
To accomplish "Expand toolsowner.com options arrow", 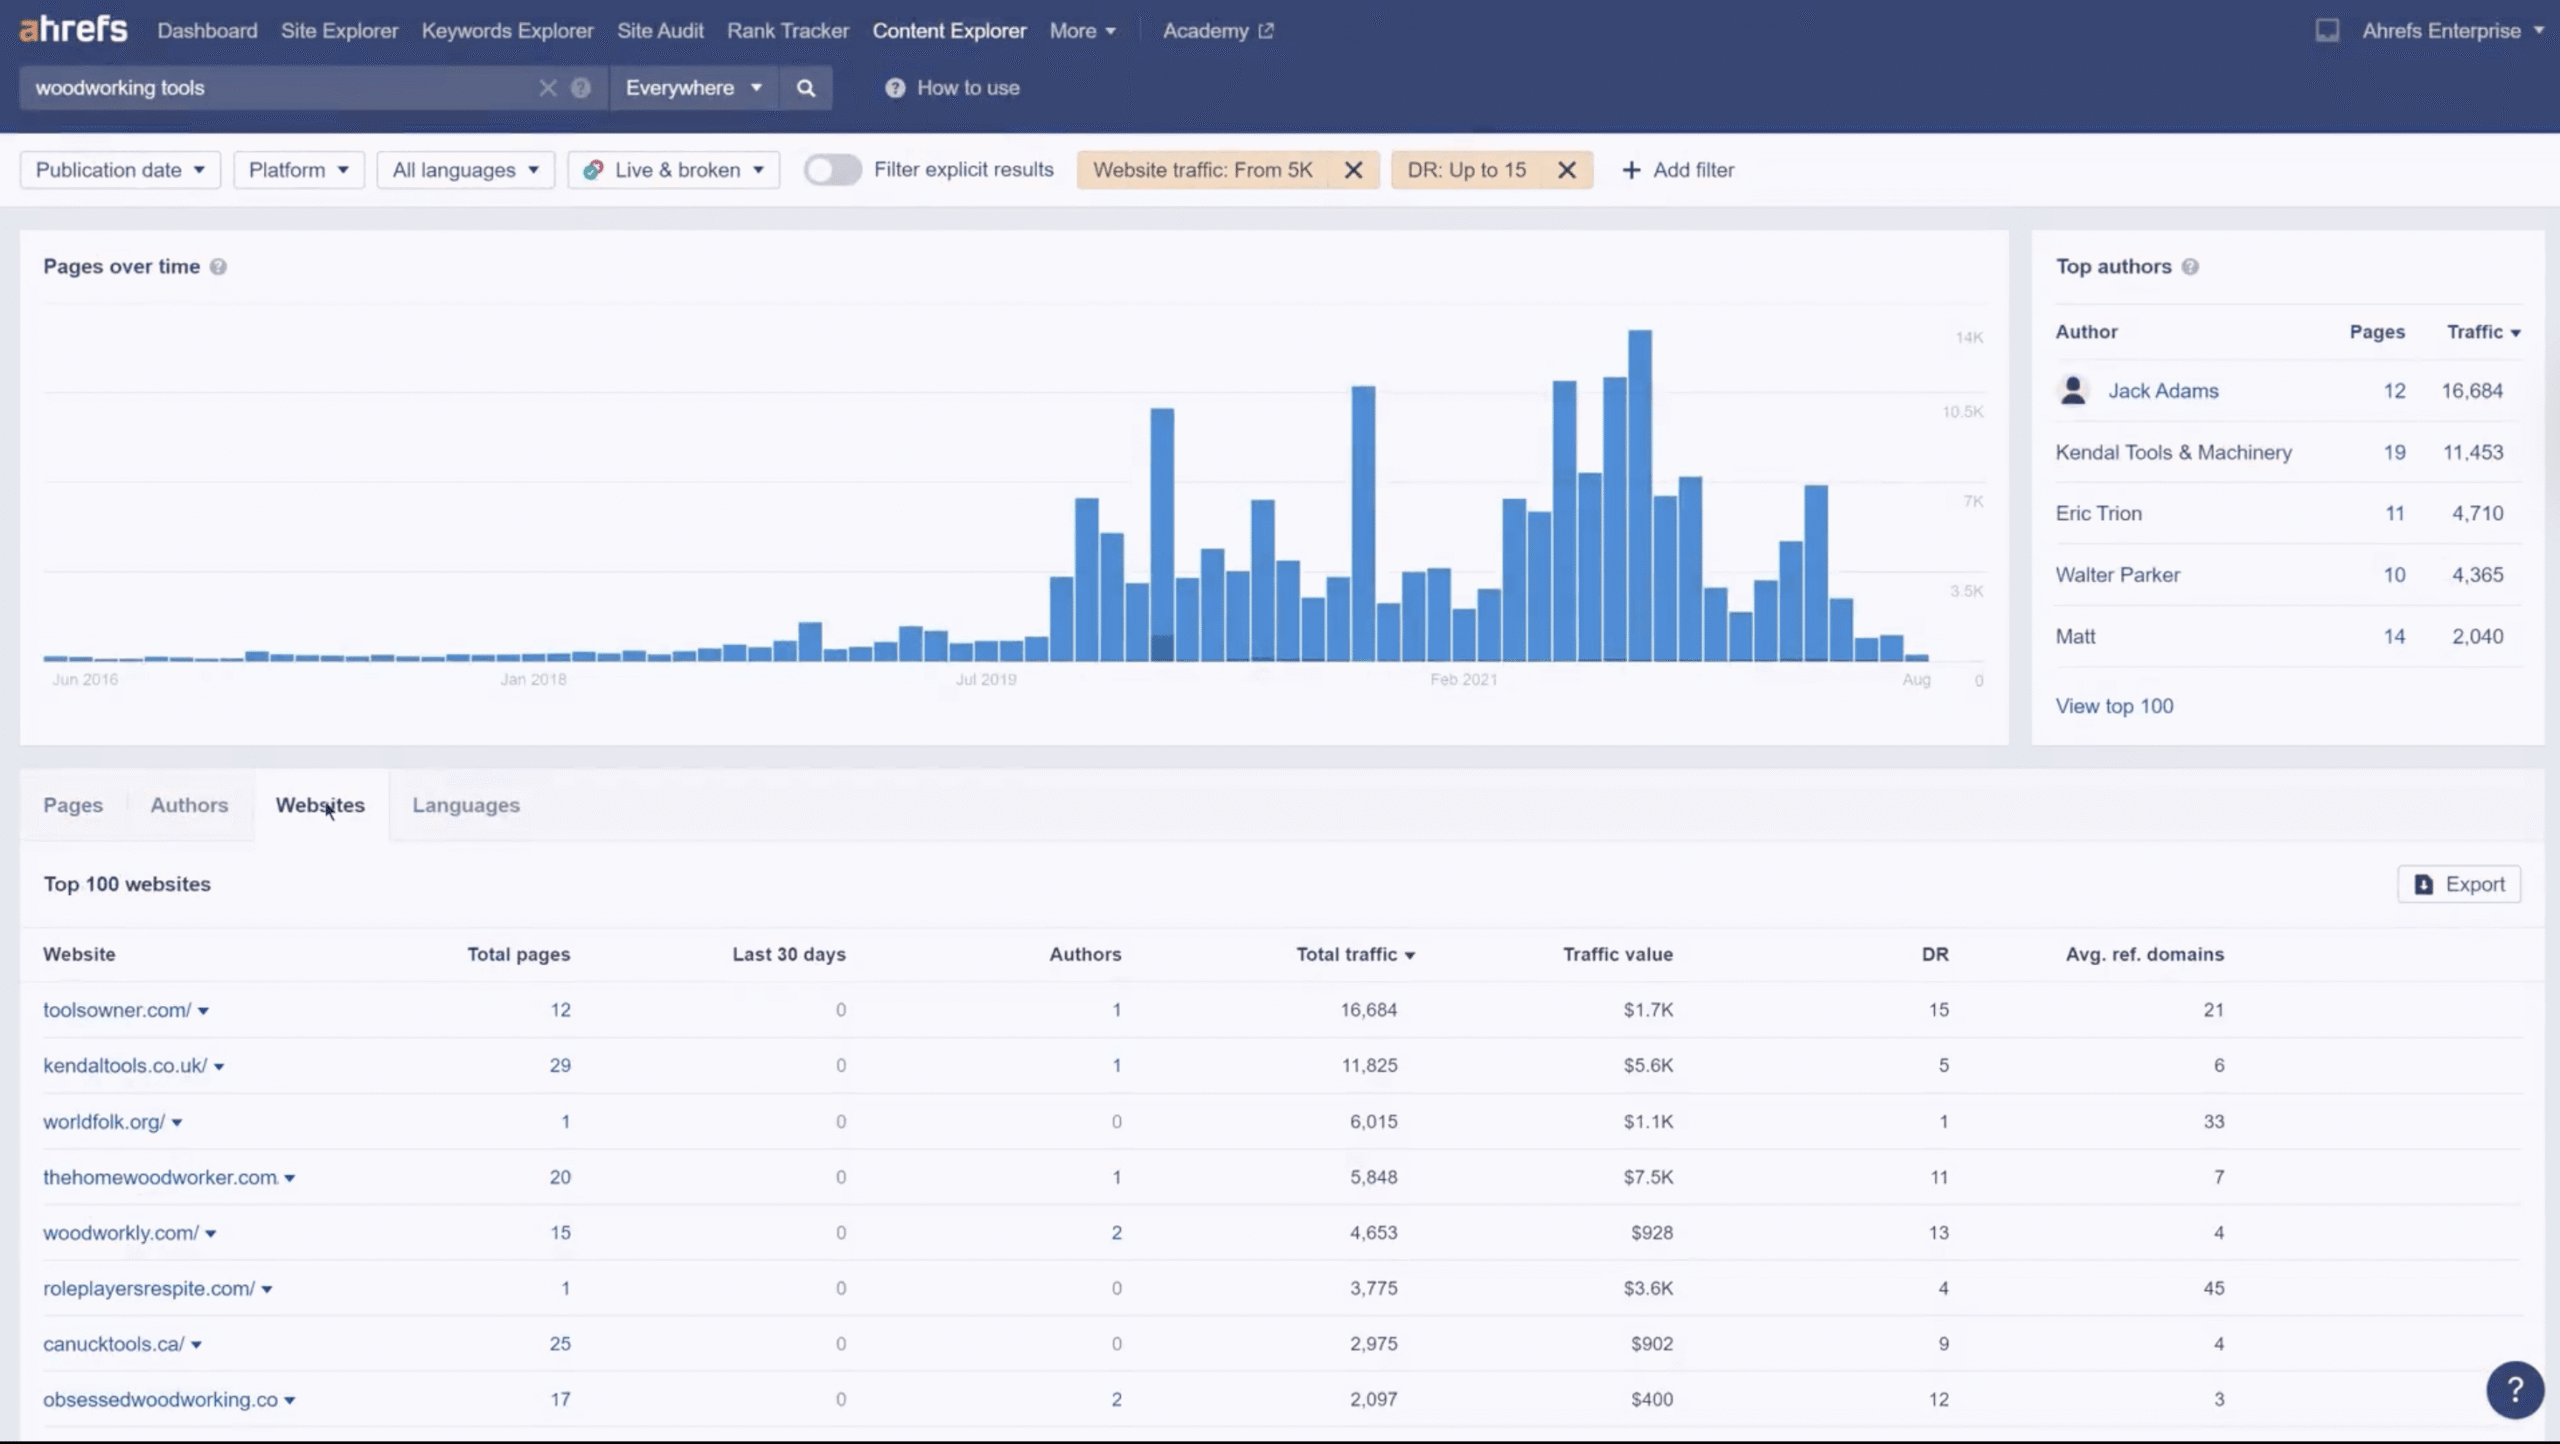I will pyautogui.click(x=203, y=1011).
